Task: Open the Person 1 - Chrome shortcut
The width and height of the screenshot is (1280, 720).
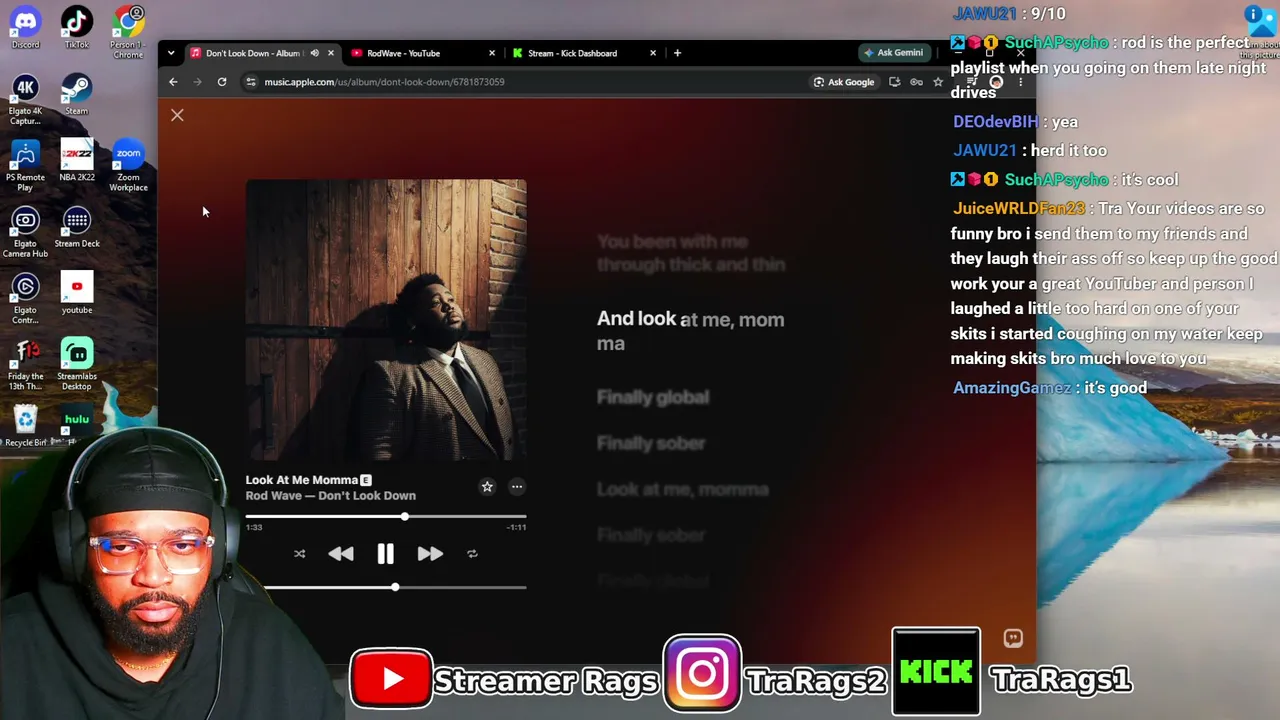Action: click(x=128, y=32)
